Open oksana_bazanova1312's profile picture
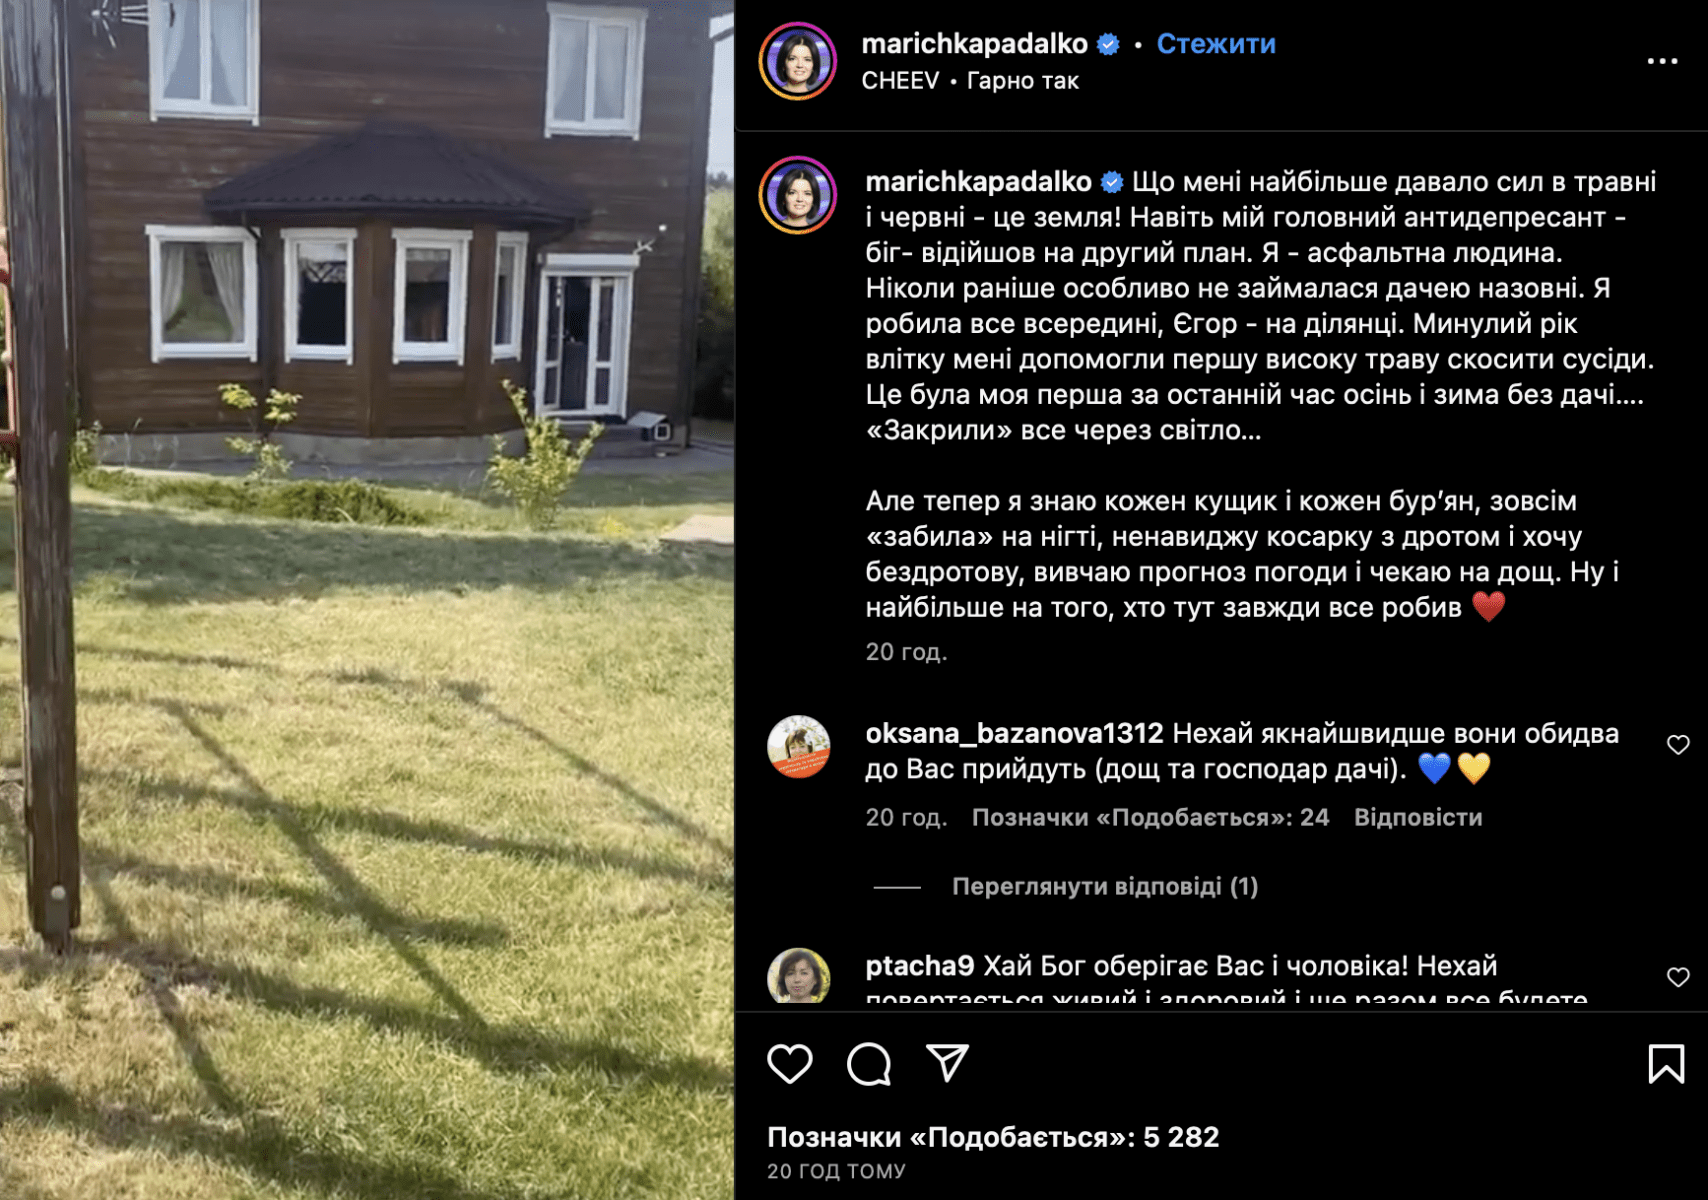 pyautogui.click(x=798, y=747)
